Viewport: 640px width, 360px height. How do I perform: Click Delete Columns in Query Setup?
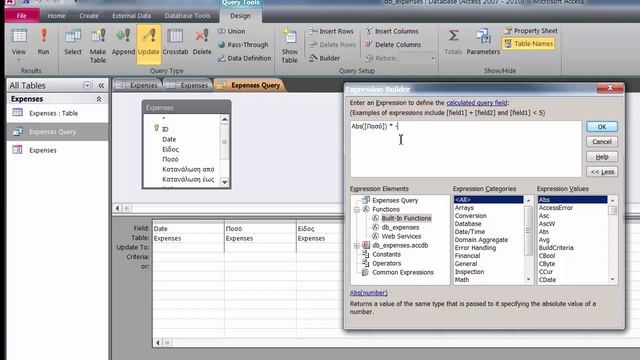[x=393, y=44]
